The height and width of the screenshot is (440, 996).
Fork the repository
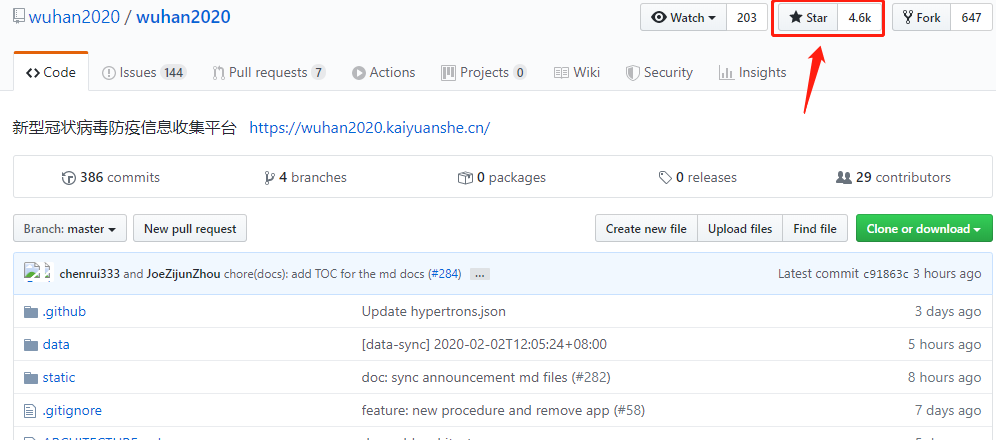click(921, 18)
